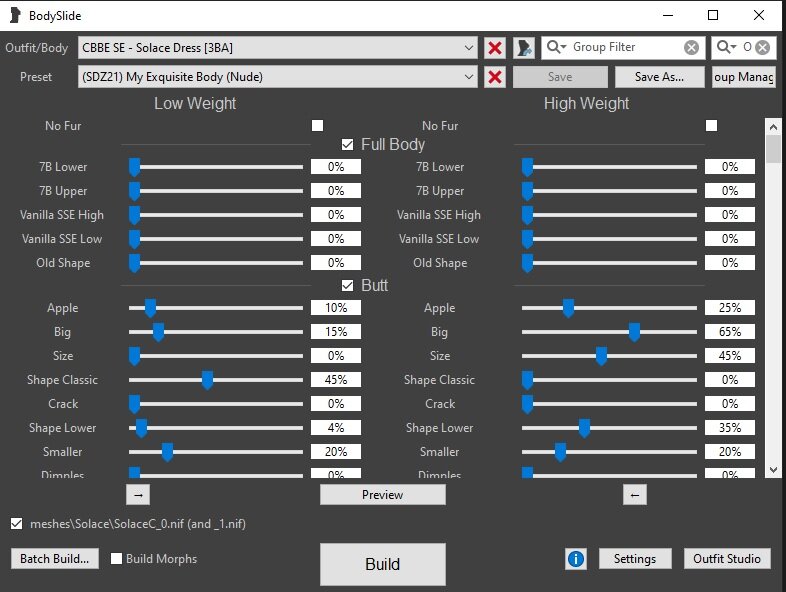Click Low Weight Smaller slider thumb
The width and height of the screenshot is (786, 592).
(167, 453)
